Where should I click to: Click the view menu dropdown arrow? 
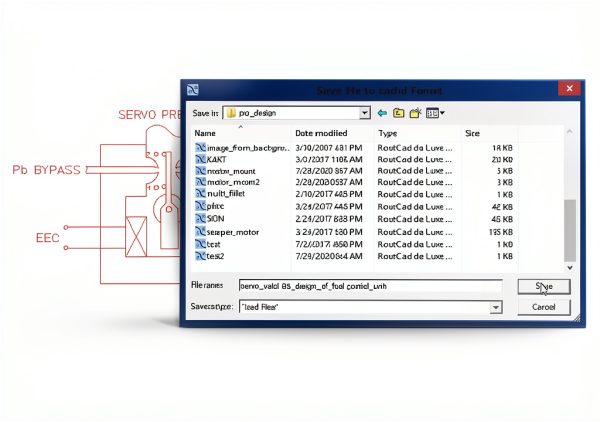[442, 113]
